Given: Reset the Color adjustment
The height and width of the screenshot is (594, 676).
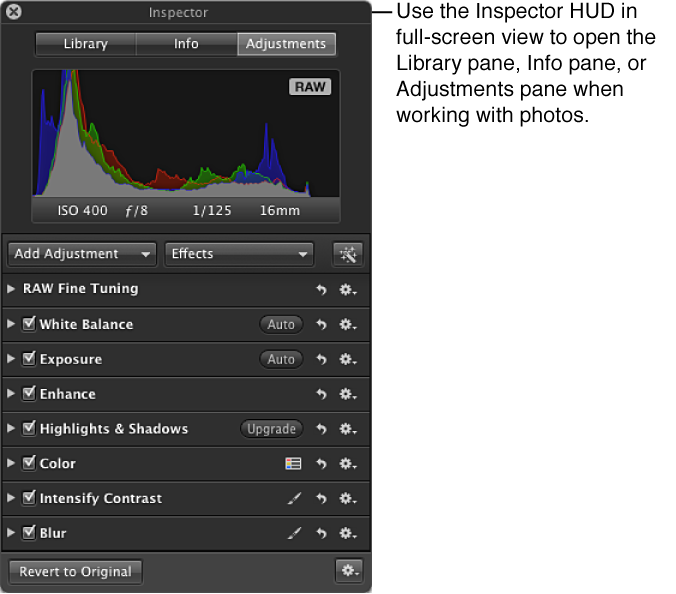Looking at the screenshot, I should (x=321, y=464).
